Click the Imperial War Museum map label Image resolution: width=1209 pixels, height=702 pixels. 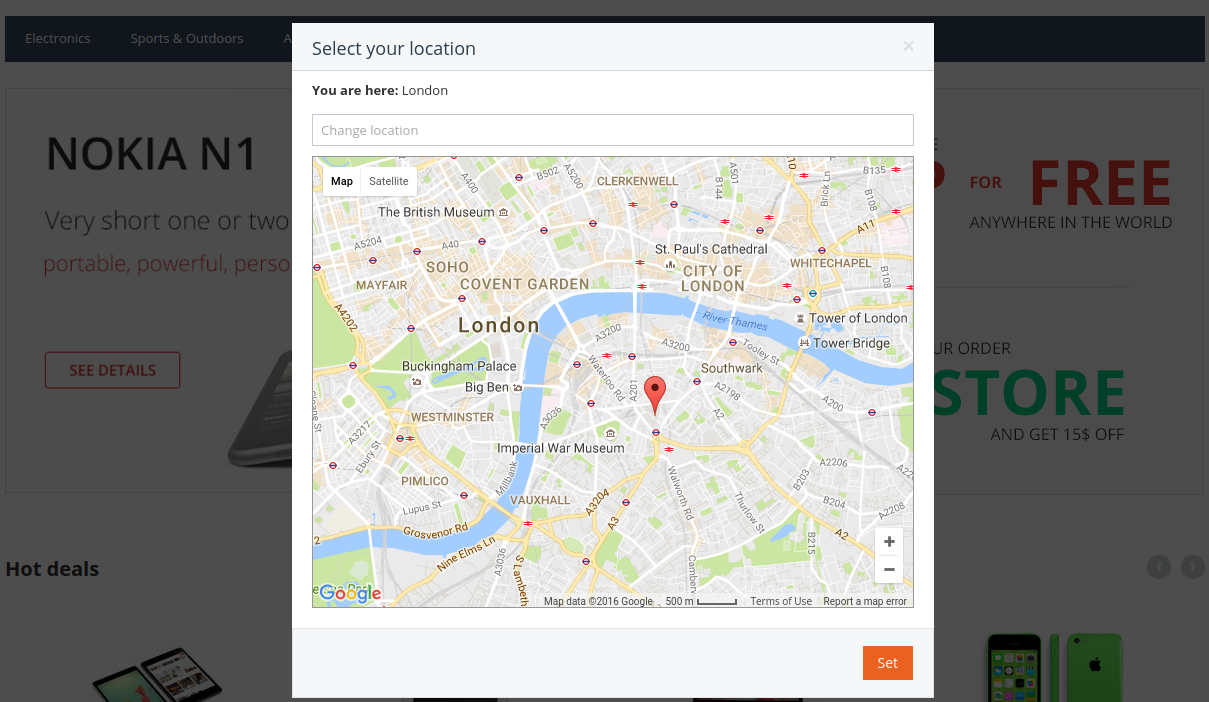point(561,448)
